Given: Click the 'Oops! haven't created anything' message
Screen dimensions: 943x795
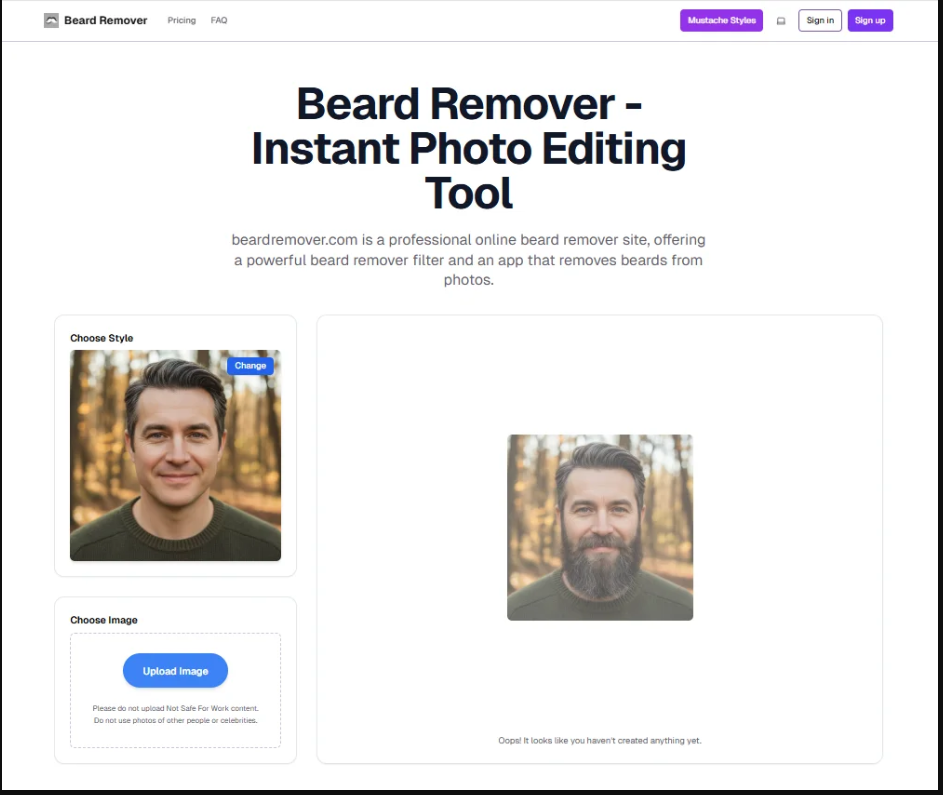Looking at the screenshot, I should pos(599,740).
